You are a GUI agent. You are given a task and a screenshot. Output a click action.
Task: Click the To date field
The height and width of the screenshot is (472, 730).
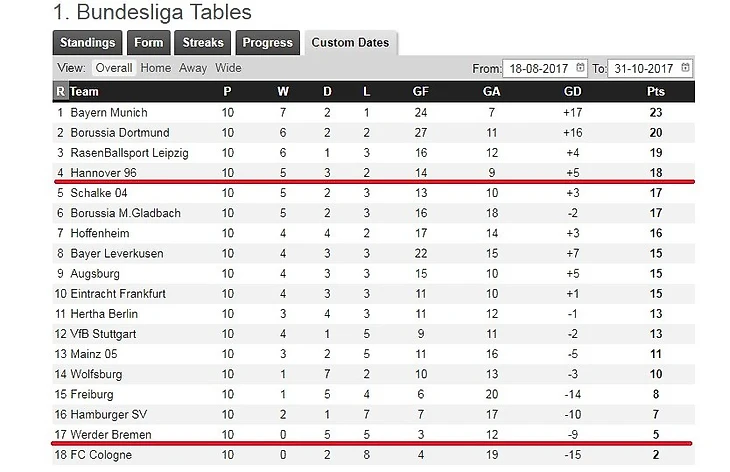[x=647, y=68]
